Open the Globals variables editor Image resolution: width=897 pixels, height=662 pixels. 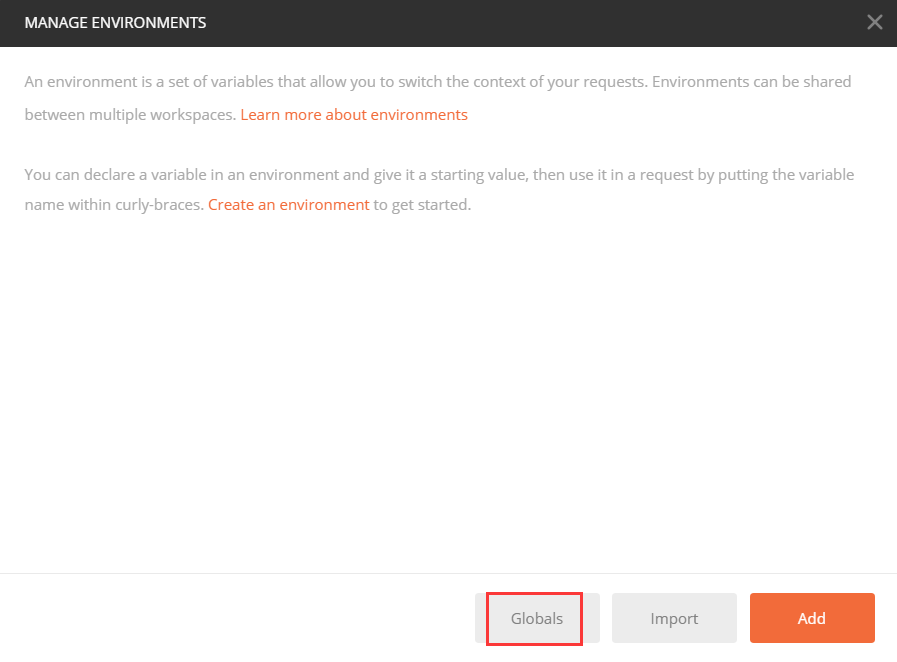[x=537, y=618]
